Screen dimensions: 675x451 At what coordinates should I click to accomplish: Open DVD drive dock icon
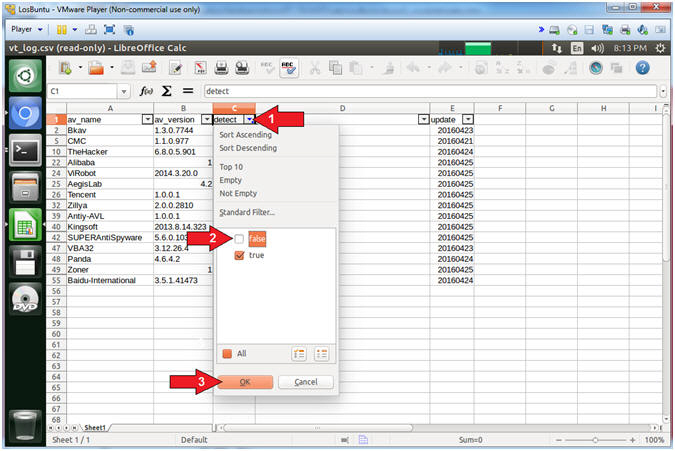pos(25,299)
